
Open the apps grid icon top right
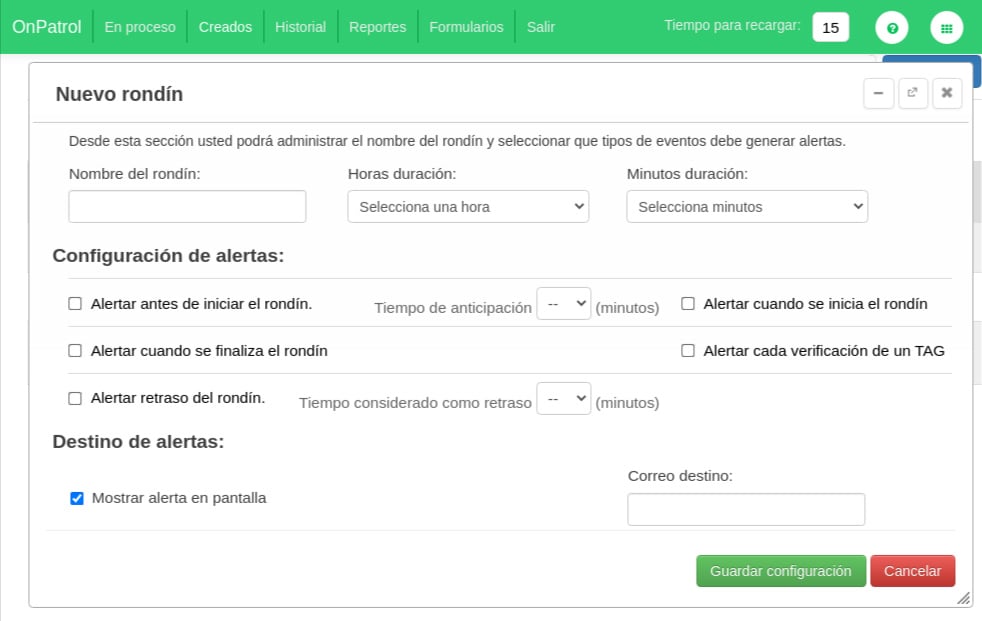point(946,27)
